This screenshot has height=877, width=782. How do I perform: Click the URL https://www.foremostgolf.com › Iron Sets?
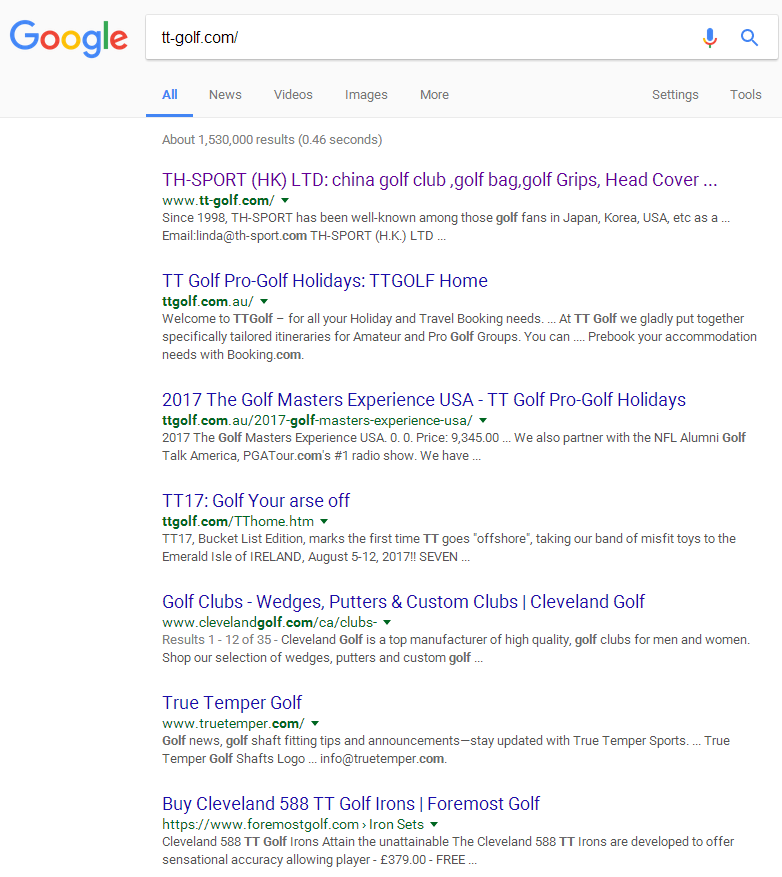point(293,824)
